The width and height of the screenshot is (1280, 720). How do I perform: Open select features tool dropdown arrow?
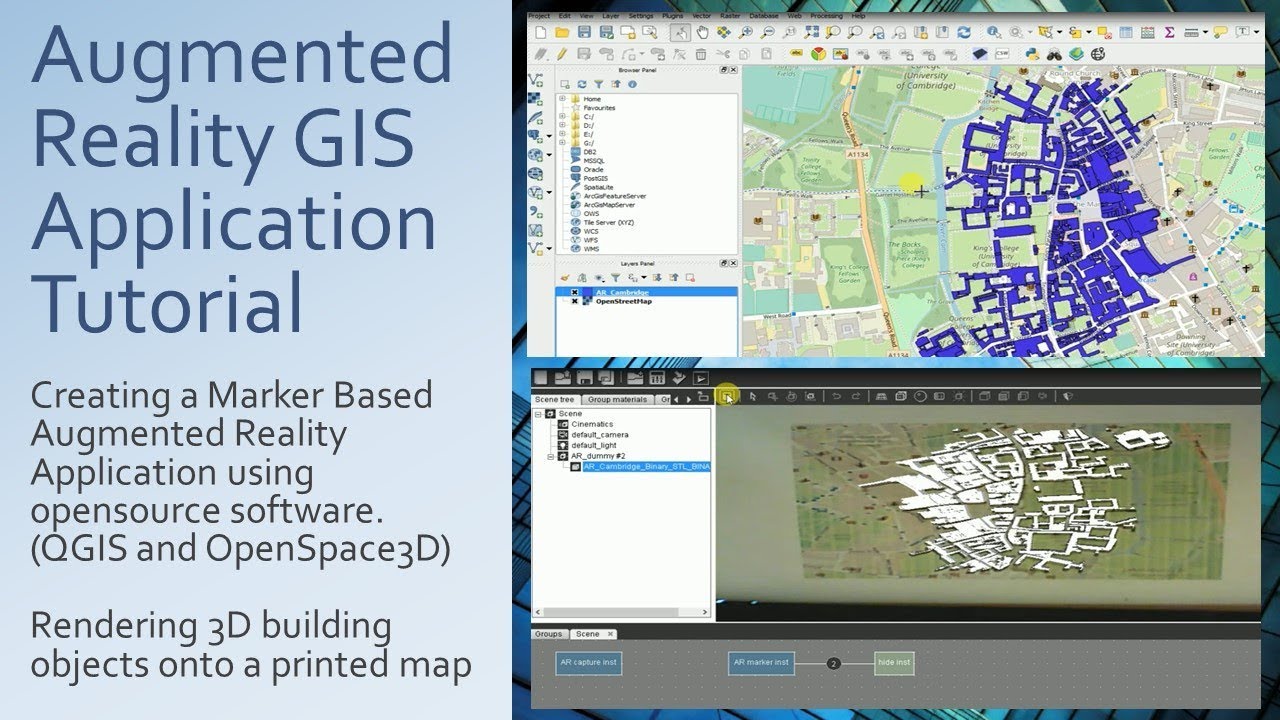(1060, 32)
